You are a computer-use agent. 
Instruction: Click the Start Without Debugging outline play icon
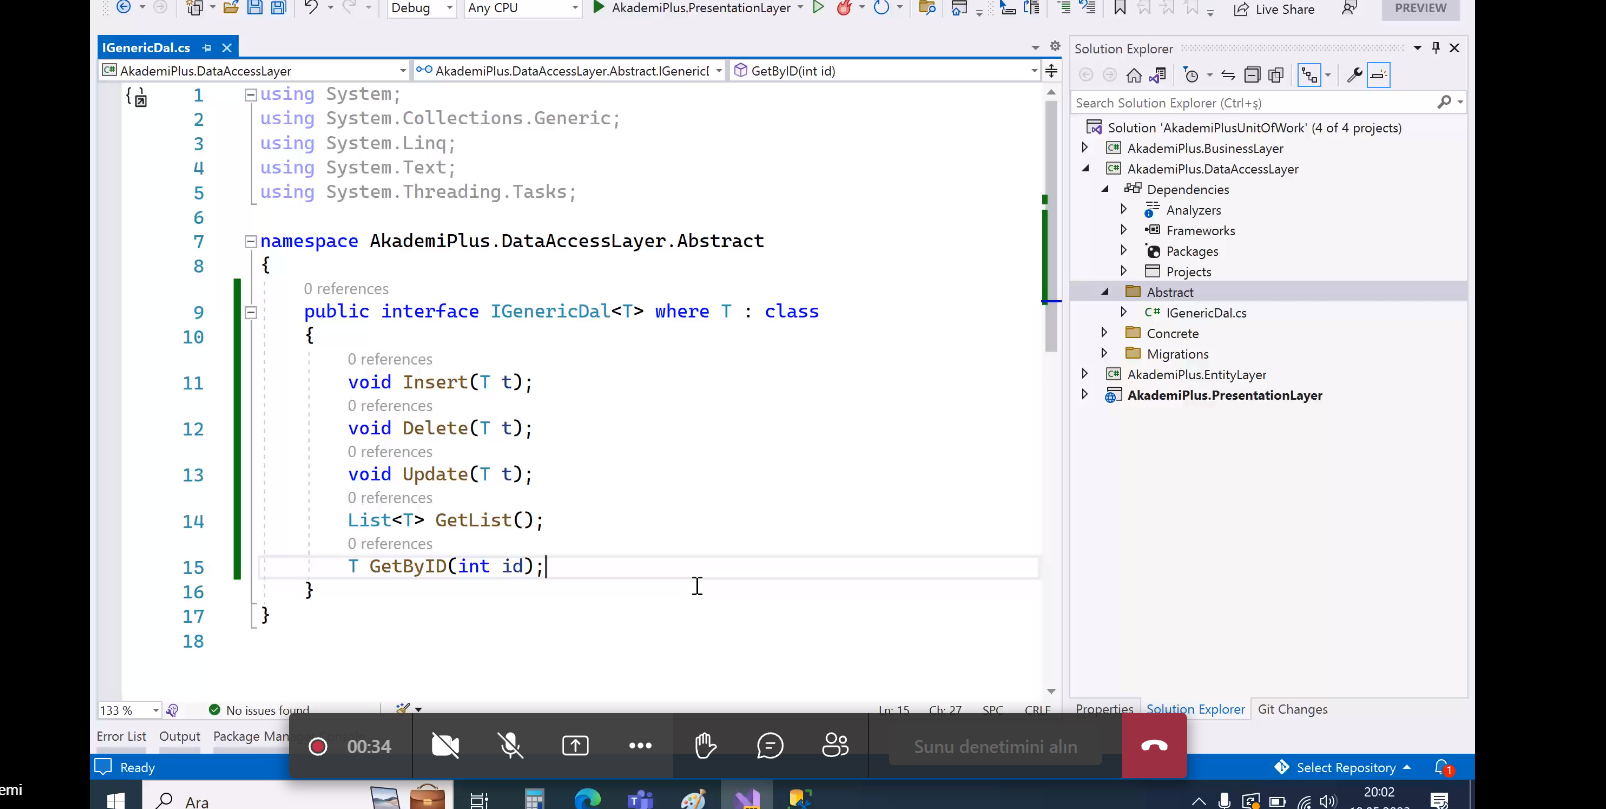pyautogui.click(x=818, y=7)
